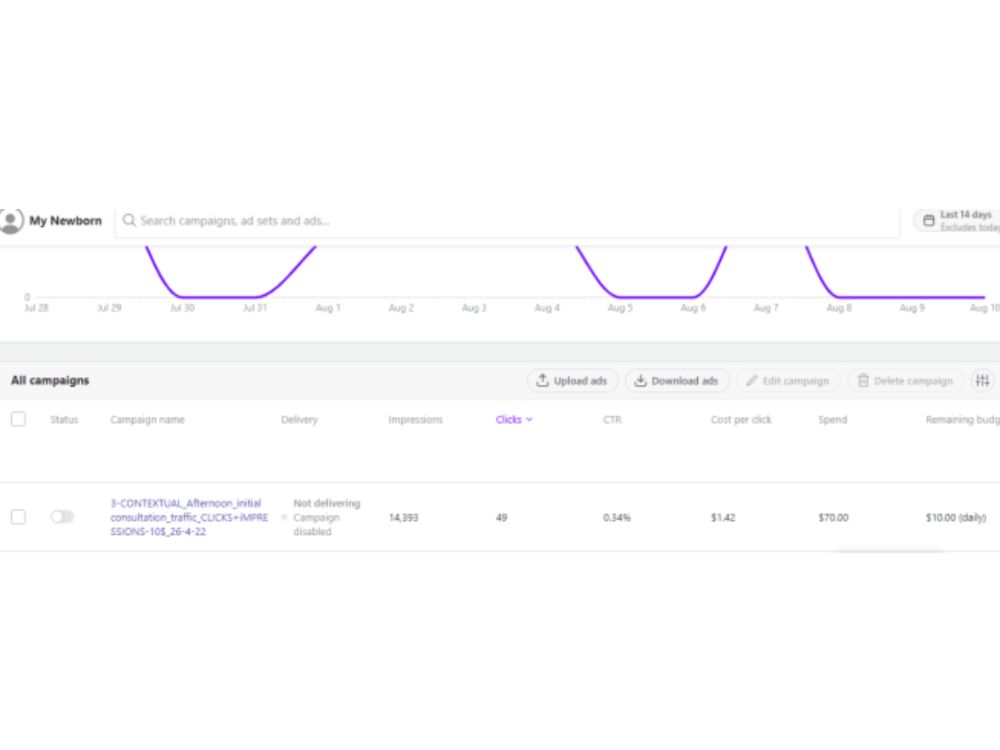Click the Spend column header

tap(833, 420)
